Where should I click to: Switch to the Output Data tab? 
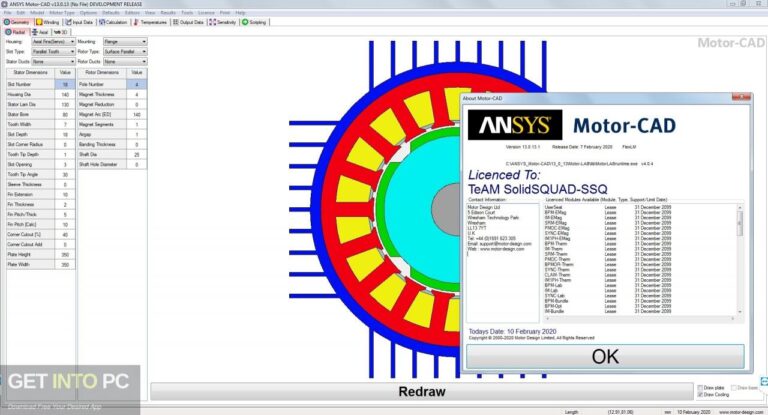188,22
